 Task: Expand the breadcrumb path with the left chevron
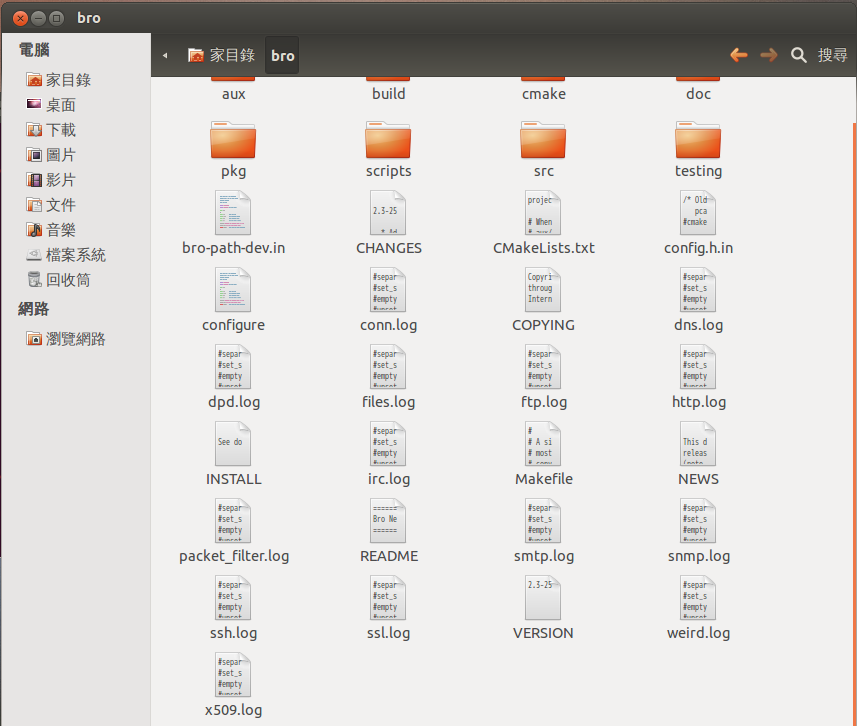(x=164, y=55)
